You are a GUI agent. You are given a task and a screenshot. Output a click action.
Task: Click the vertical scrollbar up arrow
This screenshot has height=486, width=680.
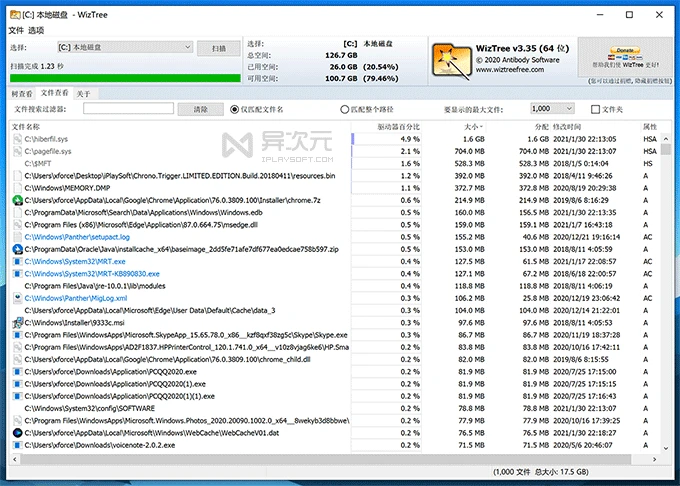tap(666, 139)
